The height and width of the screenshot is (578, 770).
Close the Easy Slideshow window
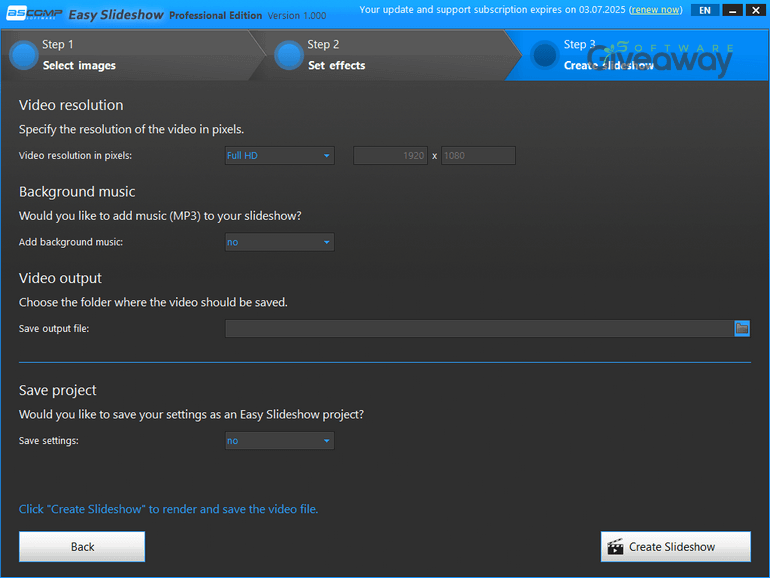tap(756, 10)
